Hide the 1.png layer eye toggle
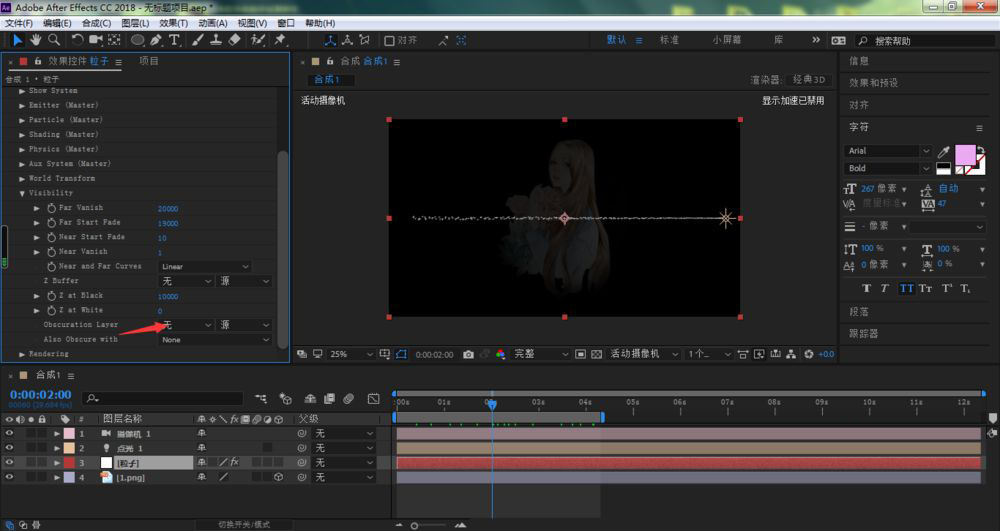This screenshot has height=531, width=1000. pyautogui.click(x=9, y=477)
